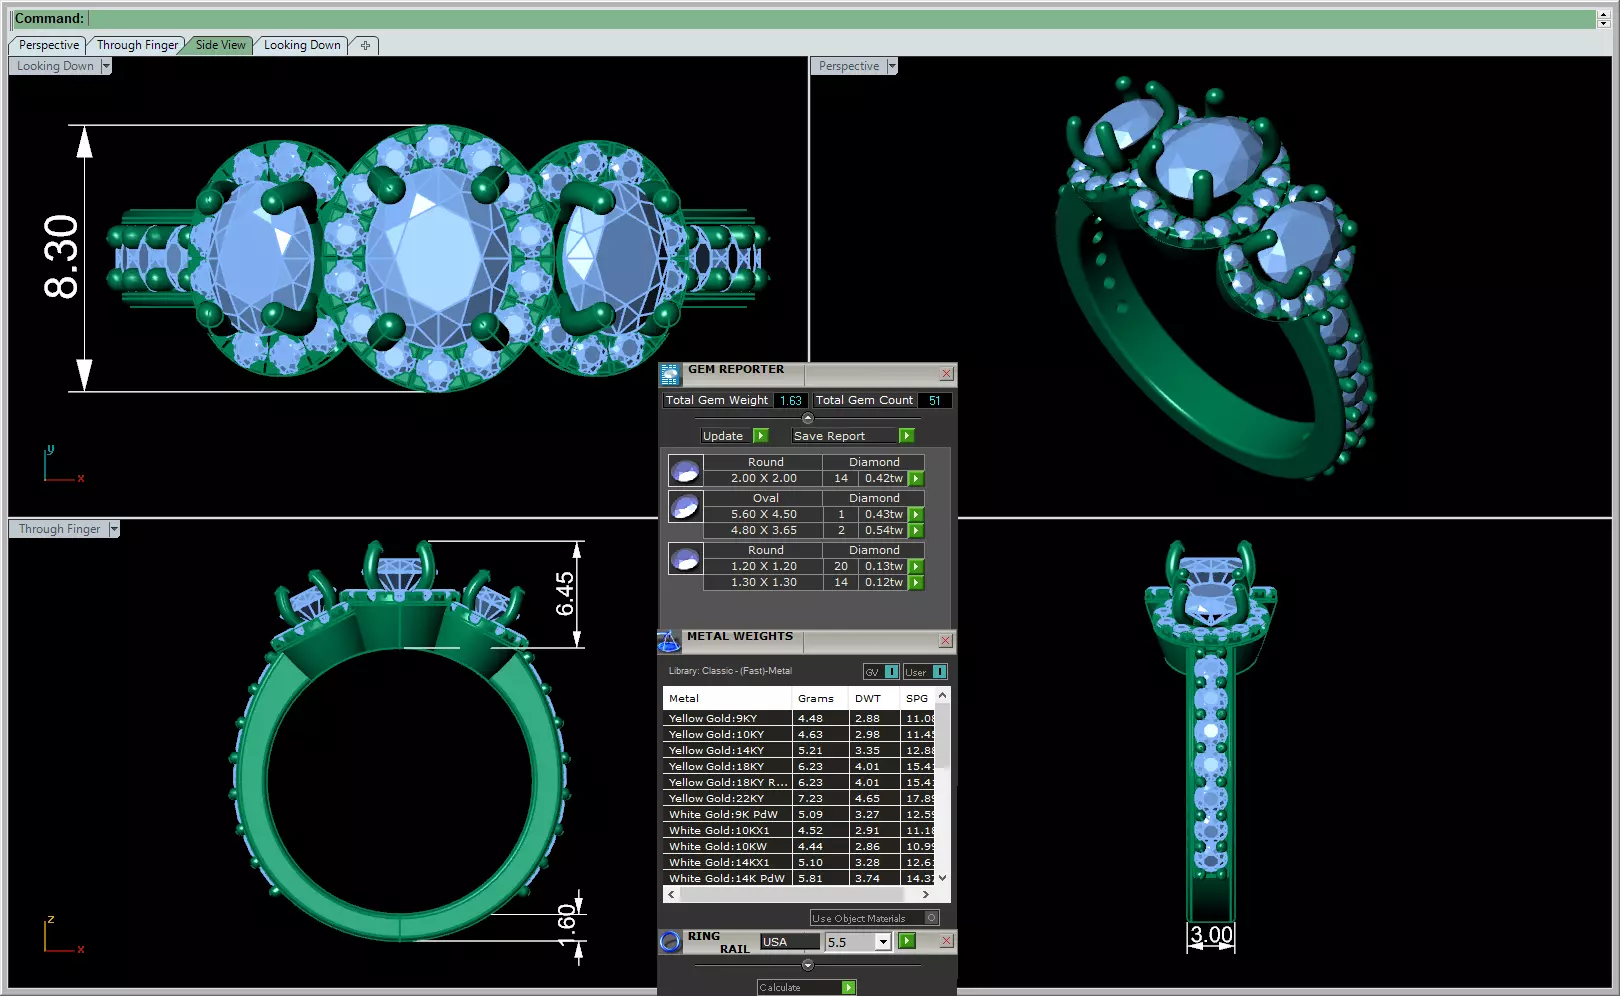The image size is (1620, 996).
Task: Switch to the Looking Down tab
Action: pos(302,45)
